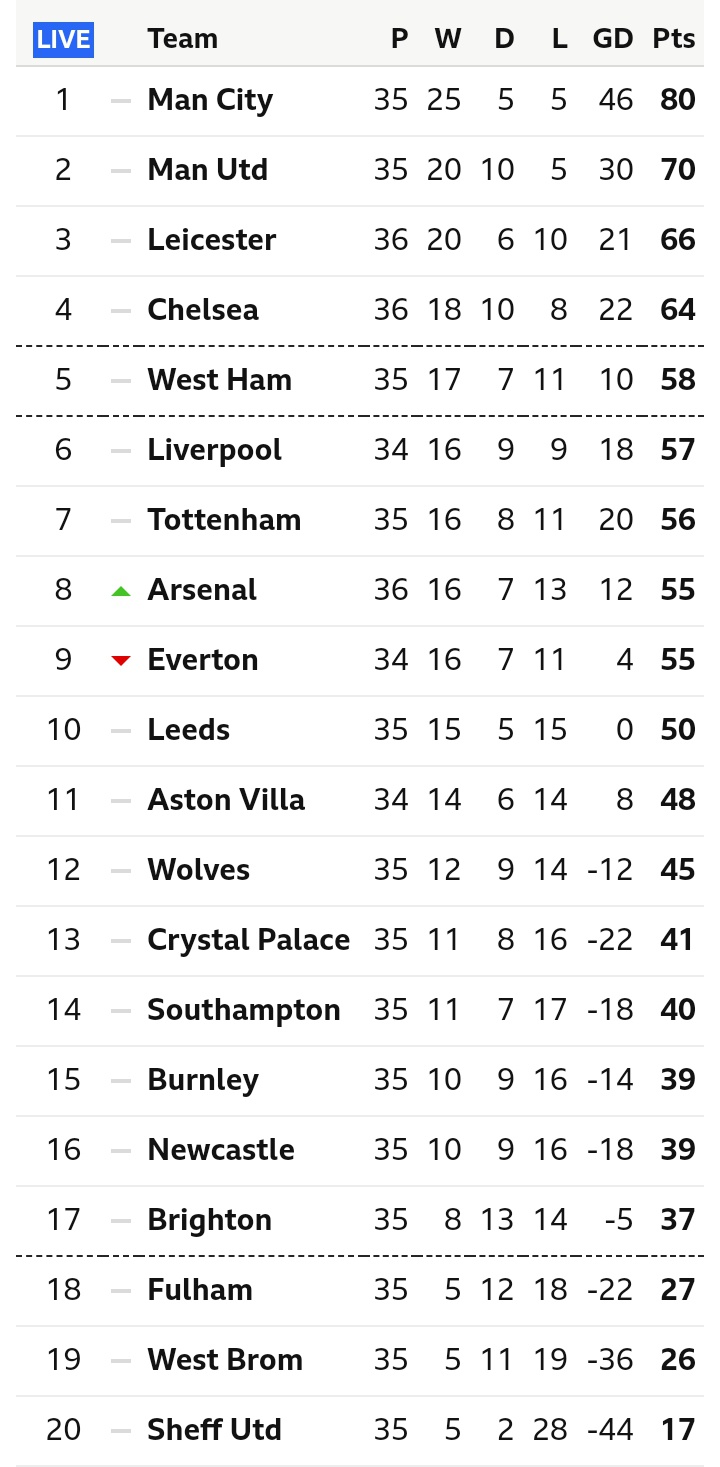The image size is (720, 1467).
Task: Select the GD column header
Action: point(613,39)
